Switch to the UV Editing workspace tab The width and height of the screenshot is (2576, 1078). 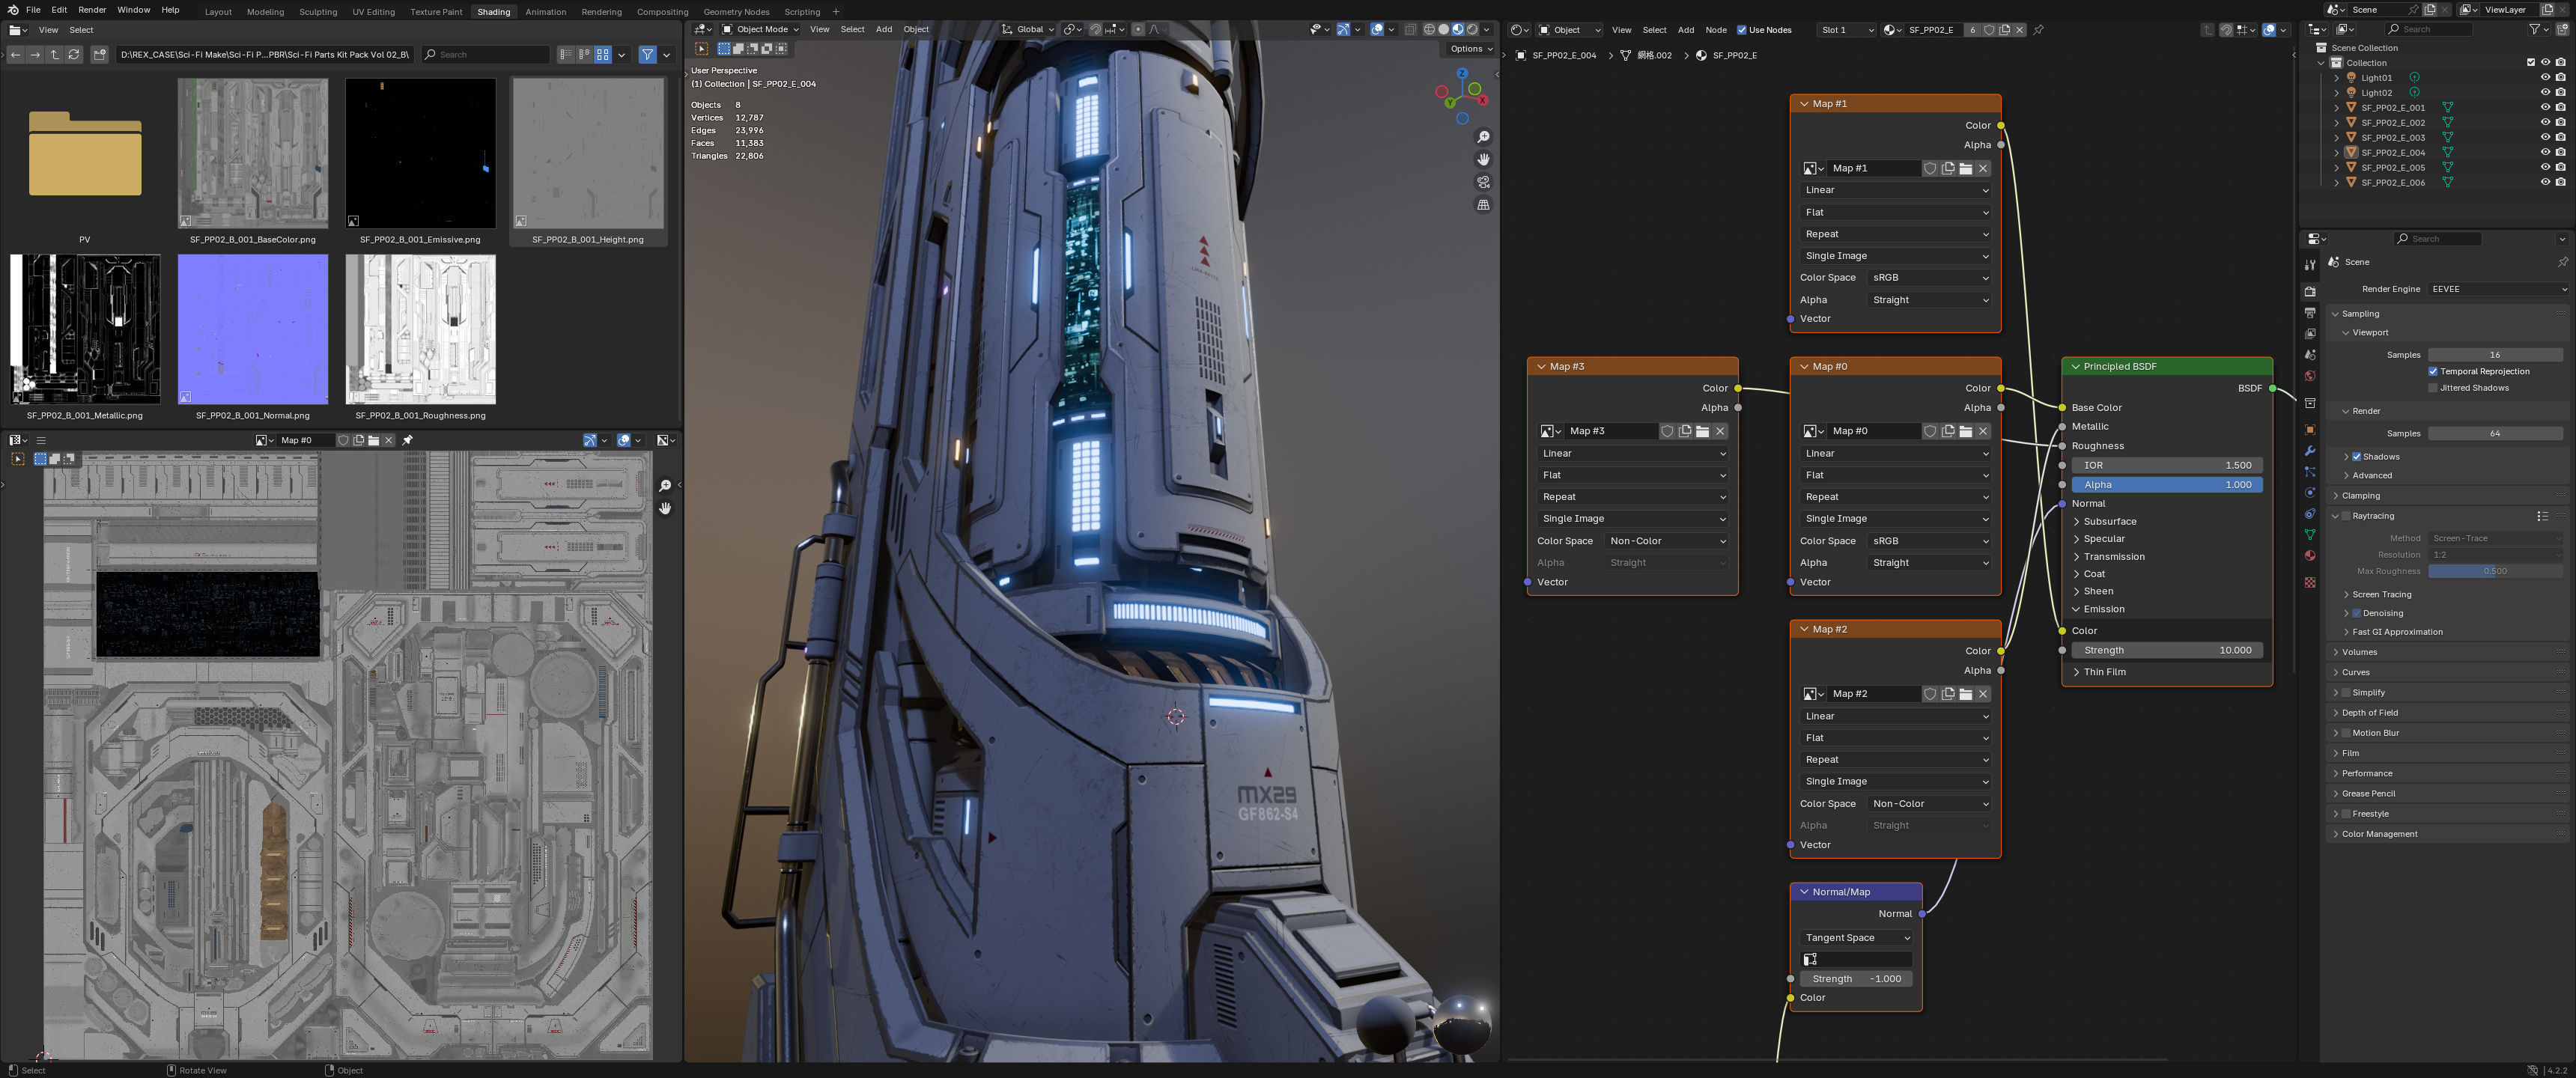coord(373,12)
